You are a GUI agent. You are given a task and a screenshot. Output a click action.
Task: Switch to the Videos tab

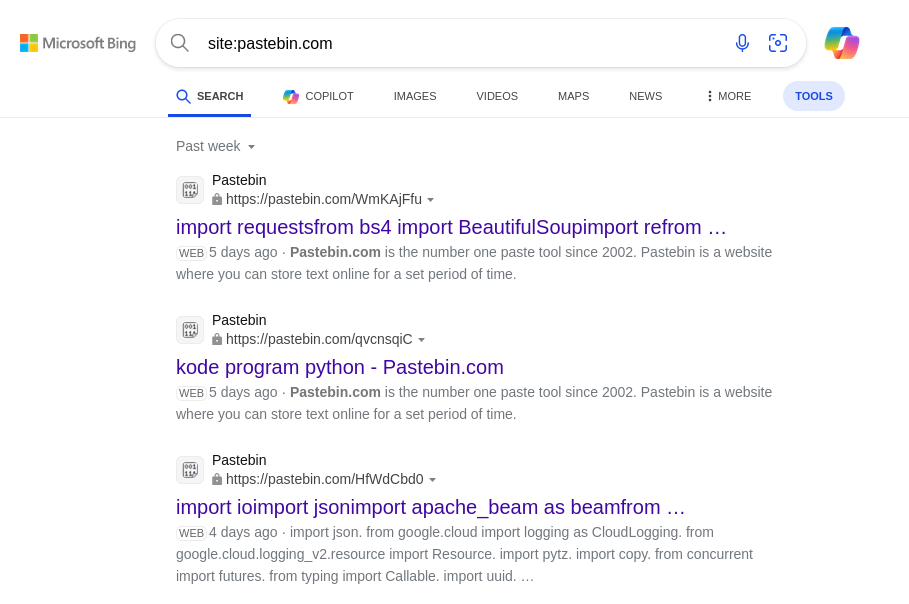coord(497,96)
